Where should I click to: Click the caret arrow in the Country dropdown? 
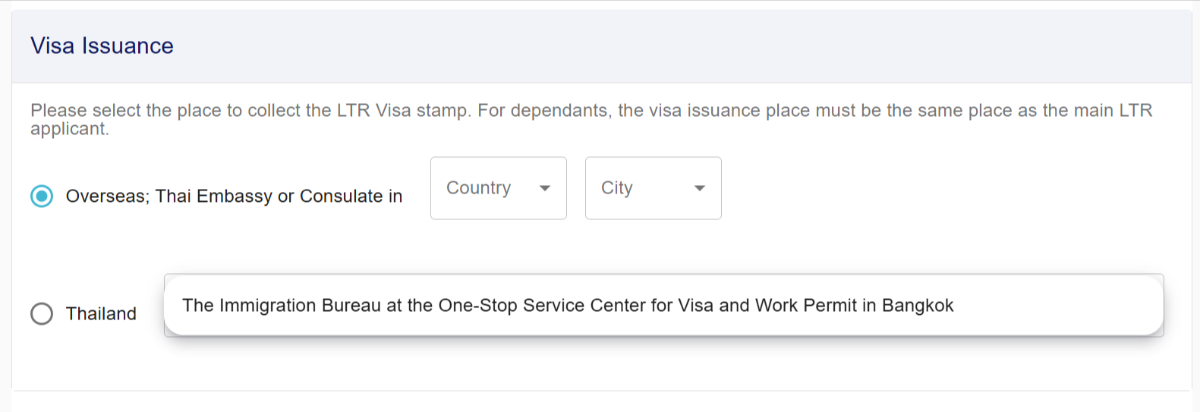(545, 188)
